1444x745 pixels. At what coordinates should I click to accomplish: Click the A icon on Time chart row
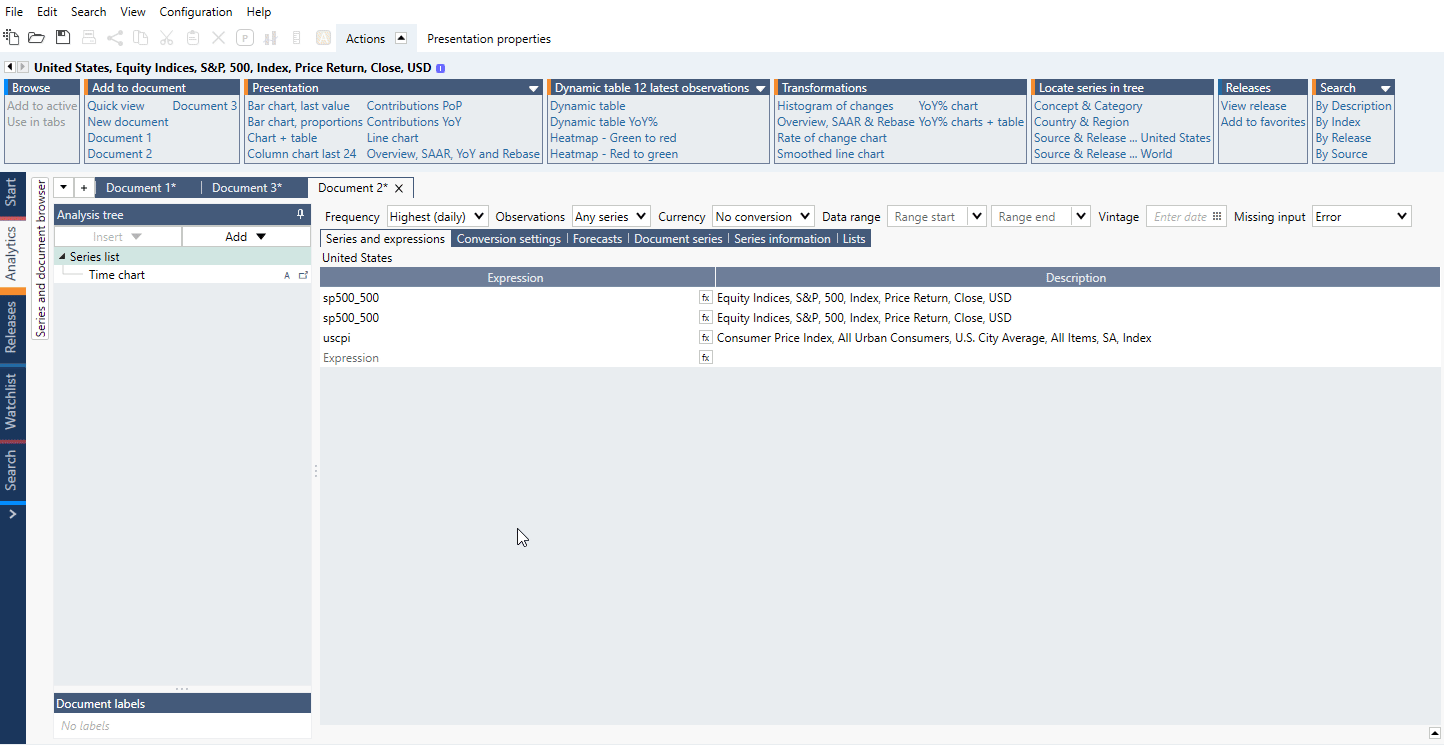[x=287, y=275]
